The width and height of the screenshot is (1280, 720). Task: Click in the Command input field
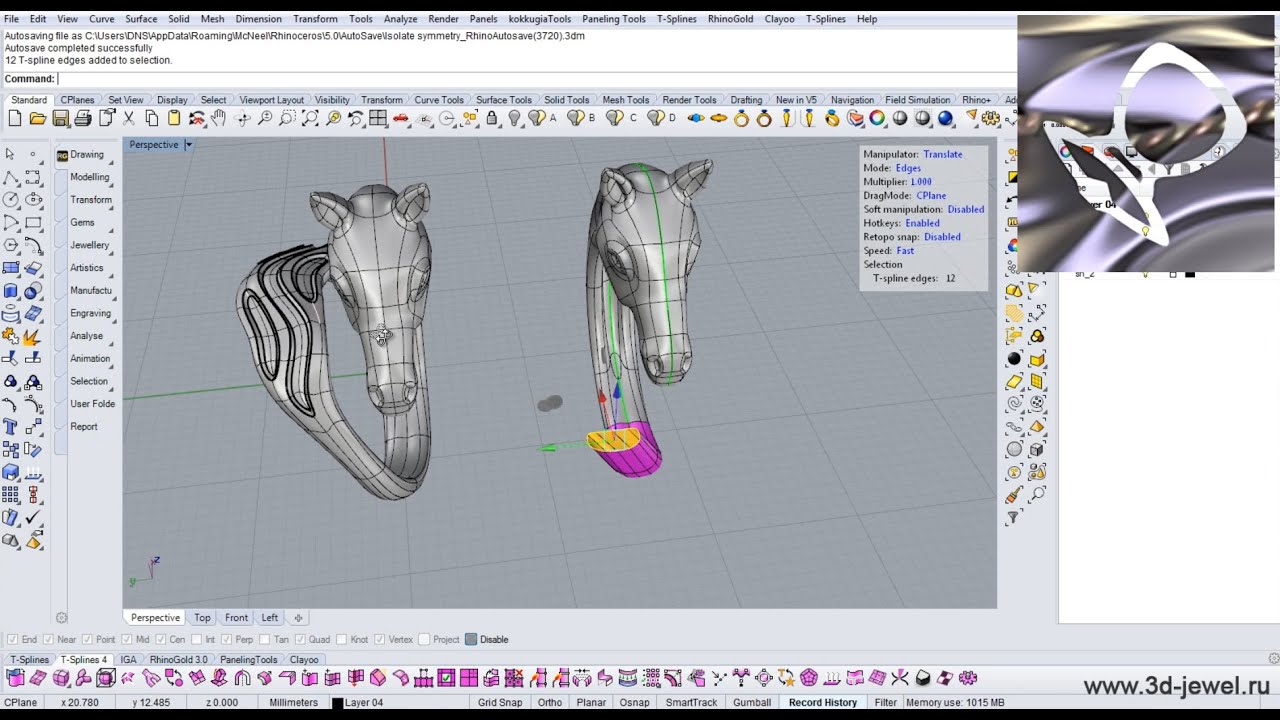(535, 79)
